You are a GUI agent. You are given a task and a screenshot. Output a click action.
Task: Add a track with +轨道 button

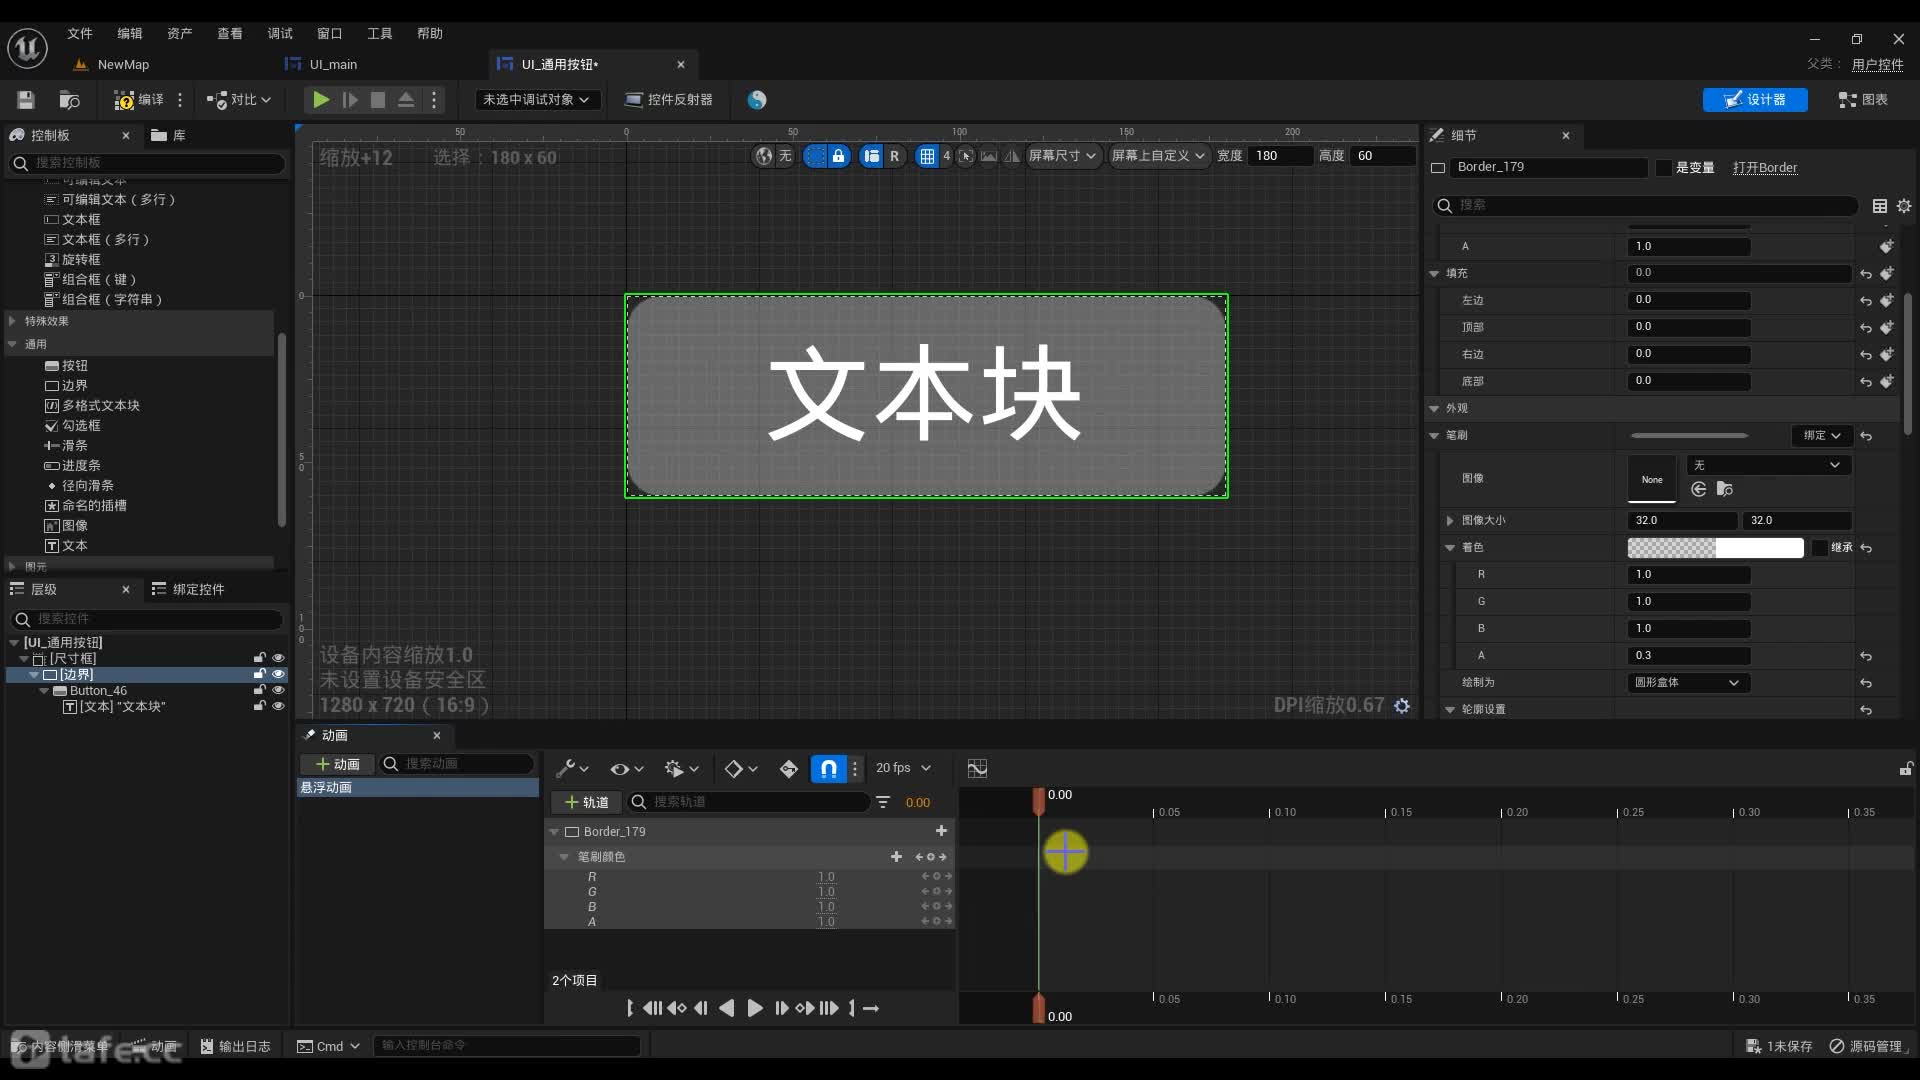point(586,802)
